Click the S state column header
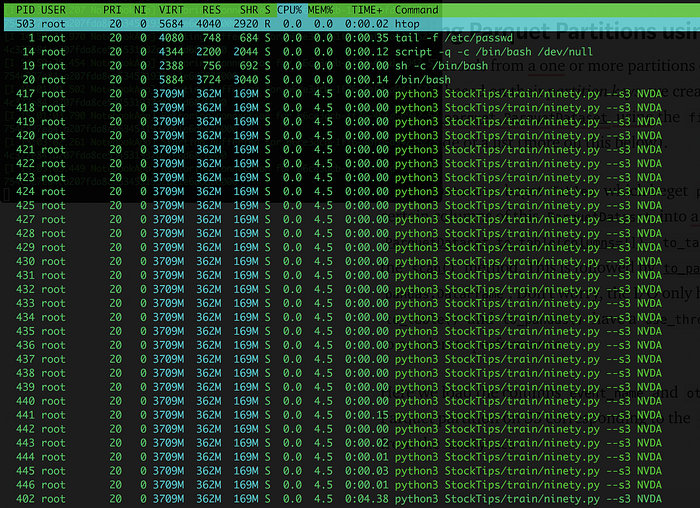Screen dimensions: 700x508 point(267,10)
